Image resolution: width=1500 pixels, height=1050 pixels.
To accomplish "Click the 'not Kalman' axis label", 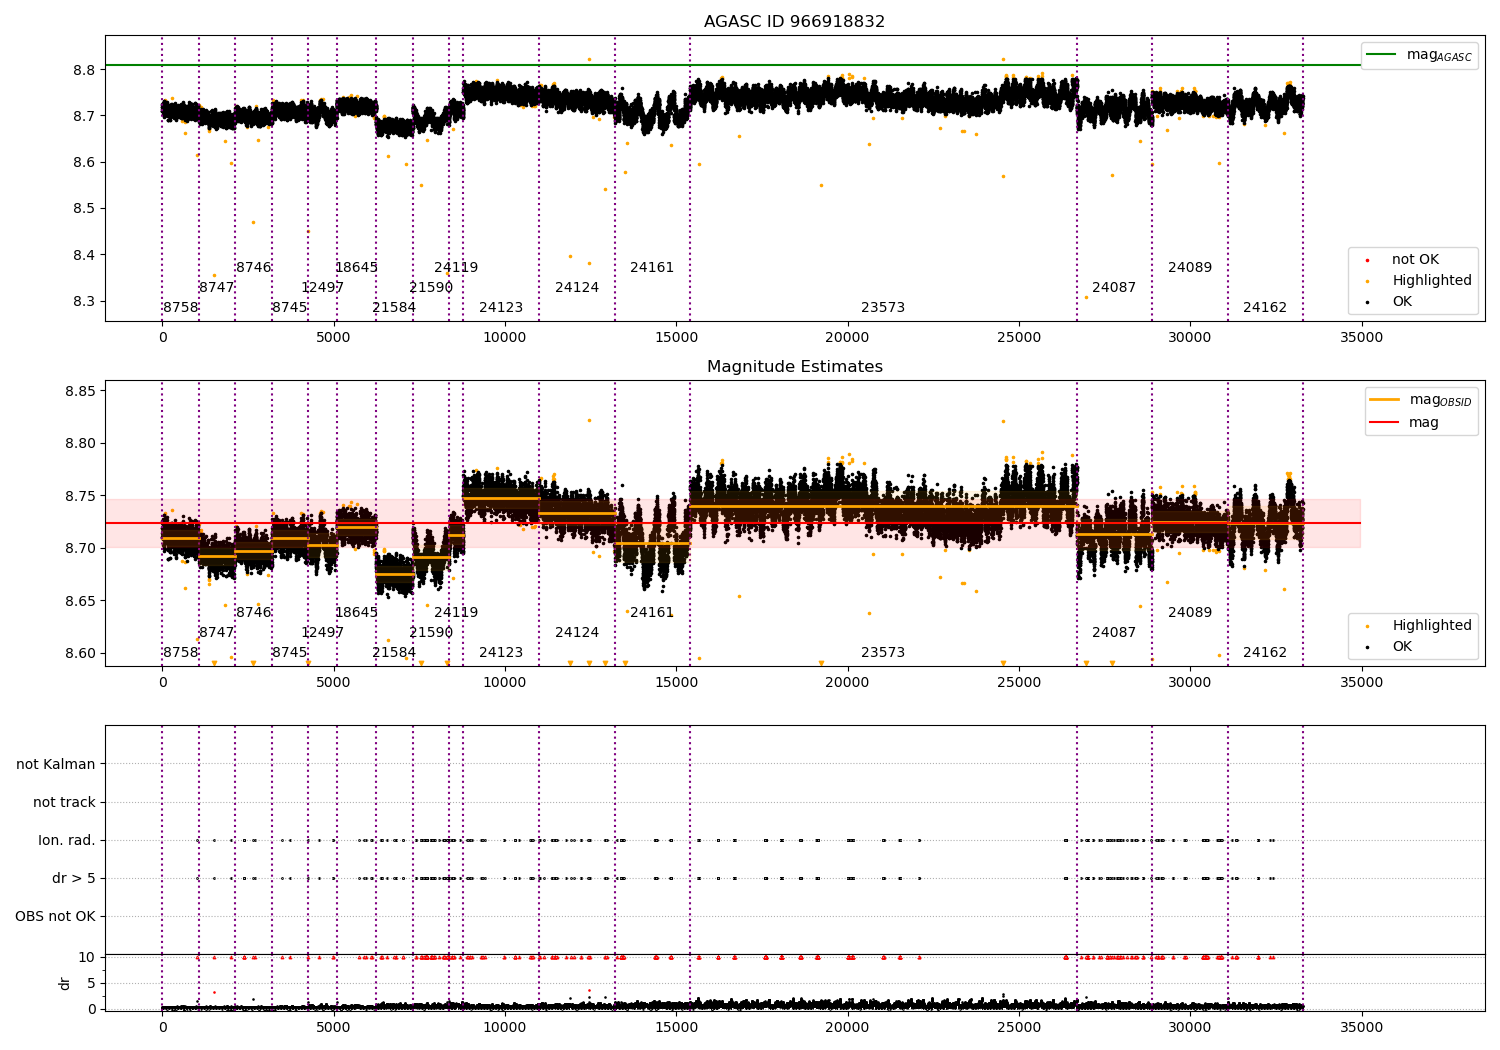I will point(56,764).
